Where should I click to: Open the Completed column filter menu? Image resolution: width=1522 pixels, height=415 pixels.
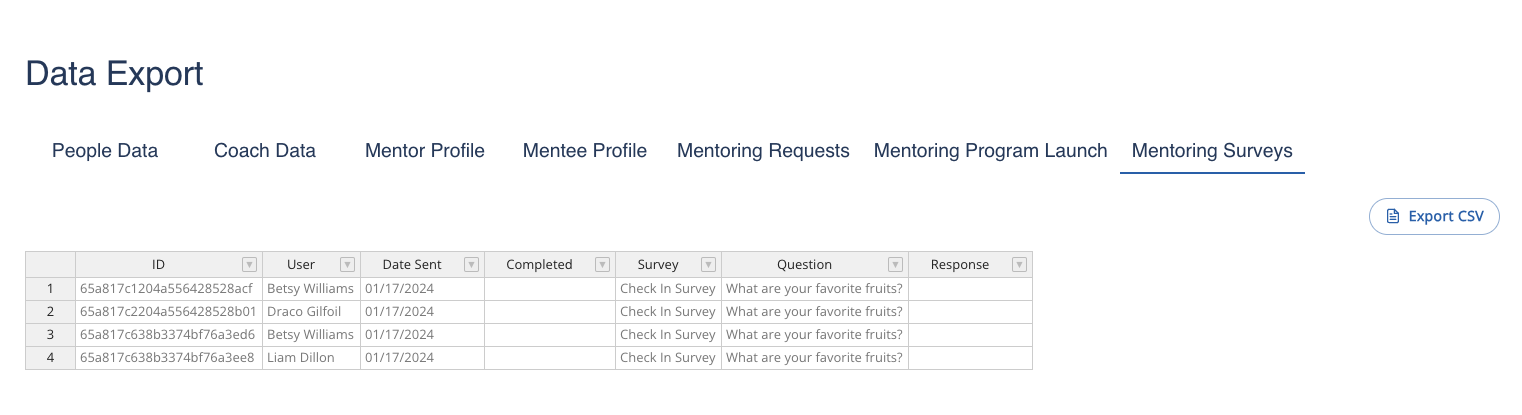[x=602, y=265]
